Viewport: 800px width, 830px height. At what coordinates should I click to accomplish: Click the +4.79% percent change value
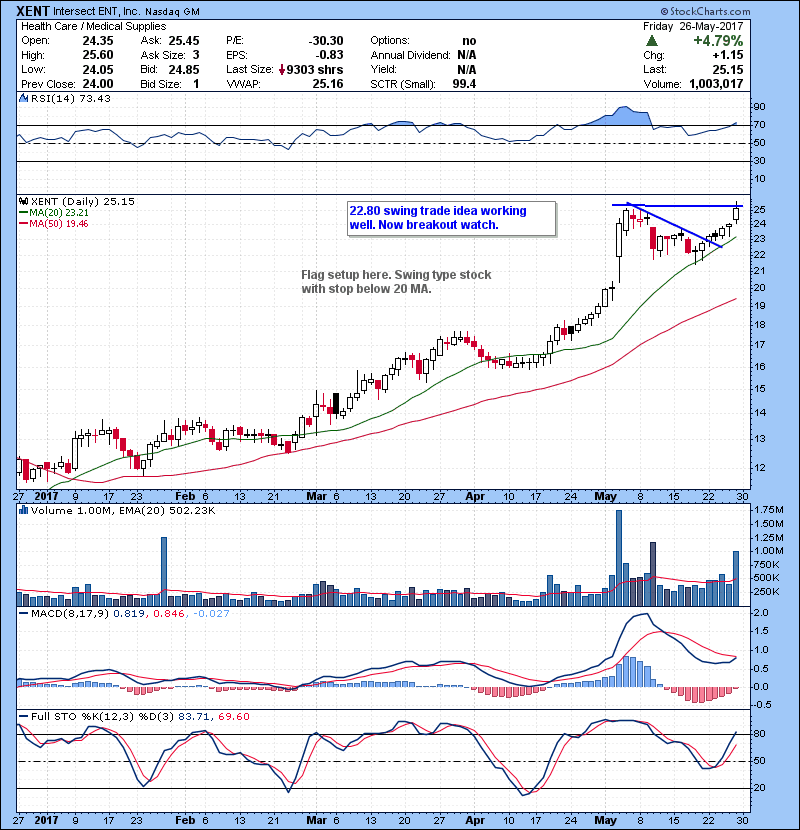pos(718,41)
